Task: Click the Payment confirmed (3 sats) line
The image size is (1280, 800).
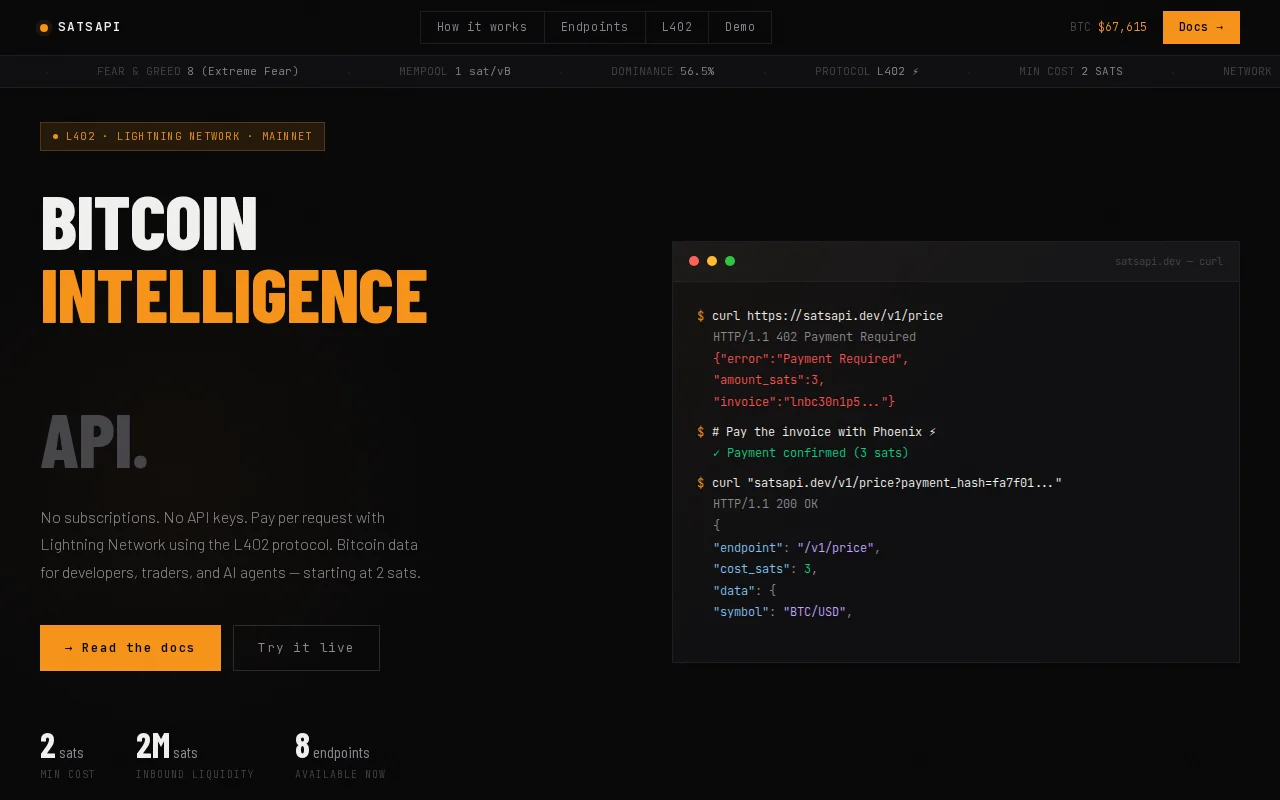Action: (x=811, y=453)
